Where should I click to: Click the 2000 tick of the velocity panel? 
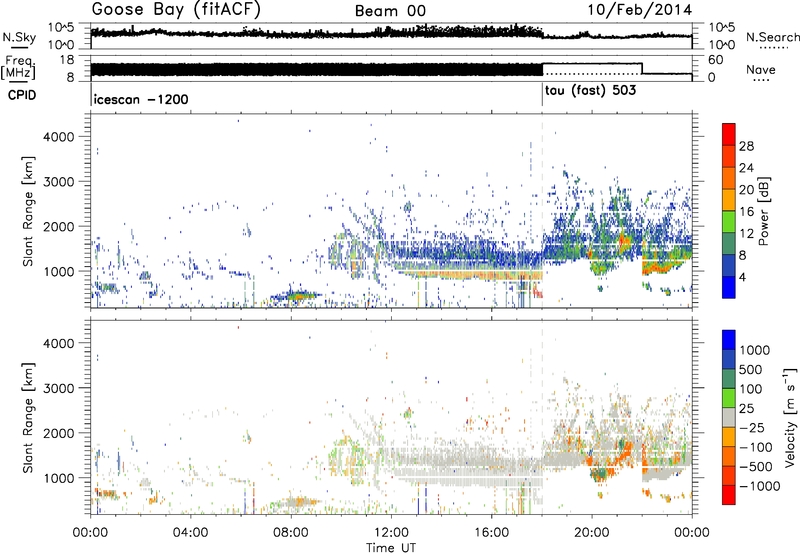[x=58, y=433]
